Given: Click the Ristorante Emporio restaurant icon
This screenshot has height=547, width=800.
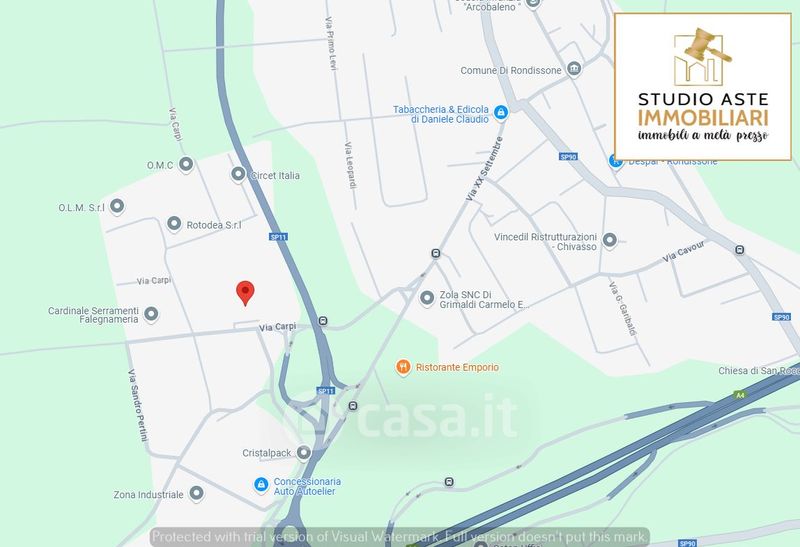Looking at the screenshot, I should point(403,367).
